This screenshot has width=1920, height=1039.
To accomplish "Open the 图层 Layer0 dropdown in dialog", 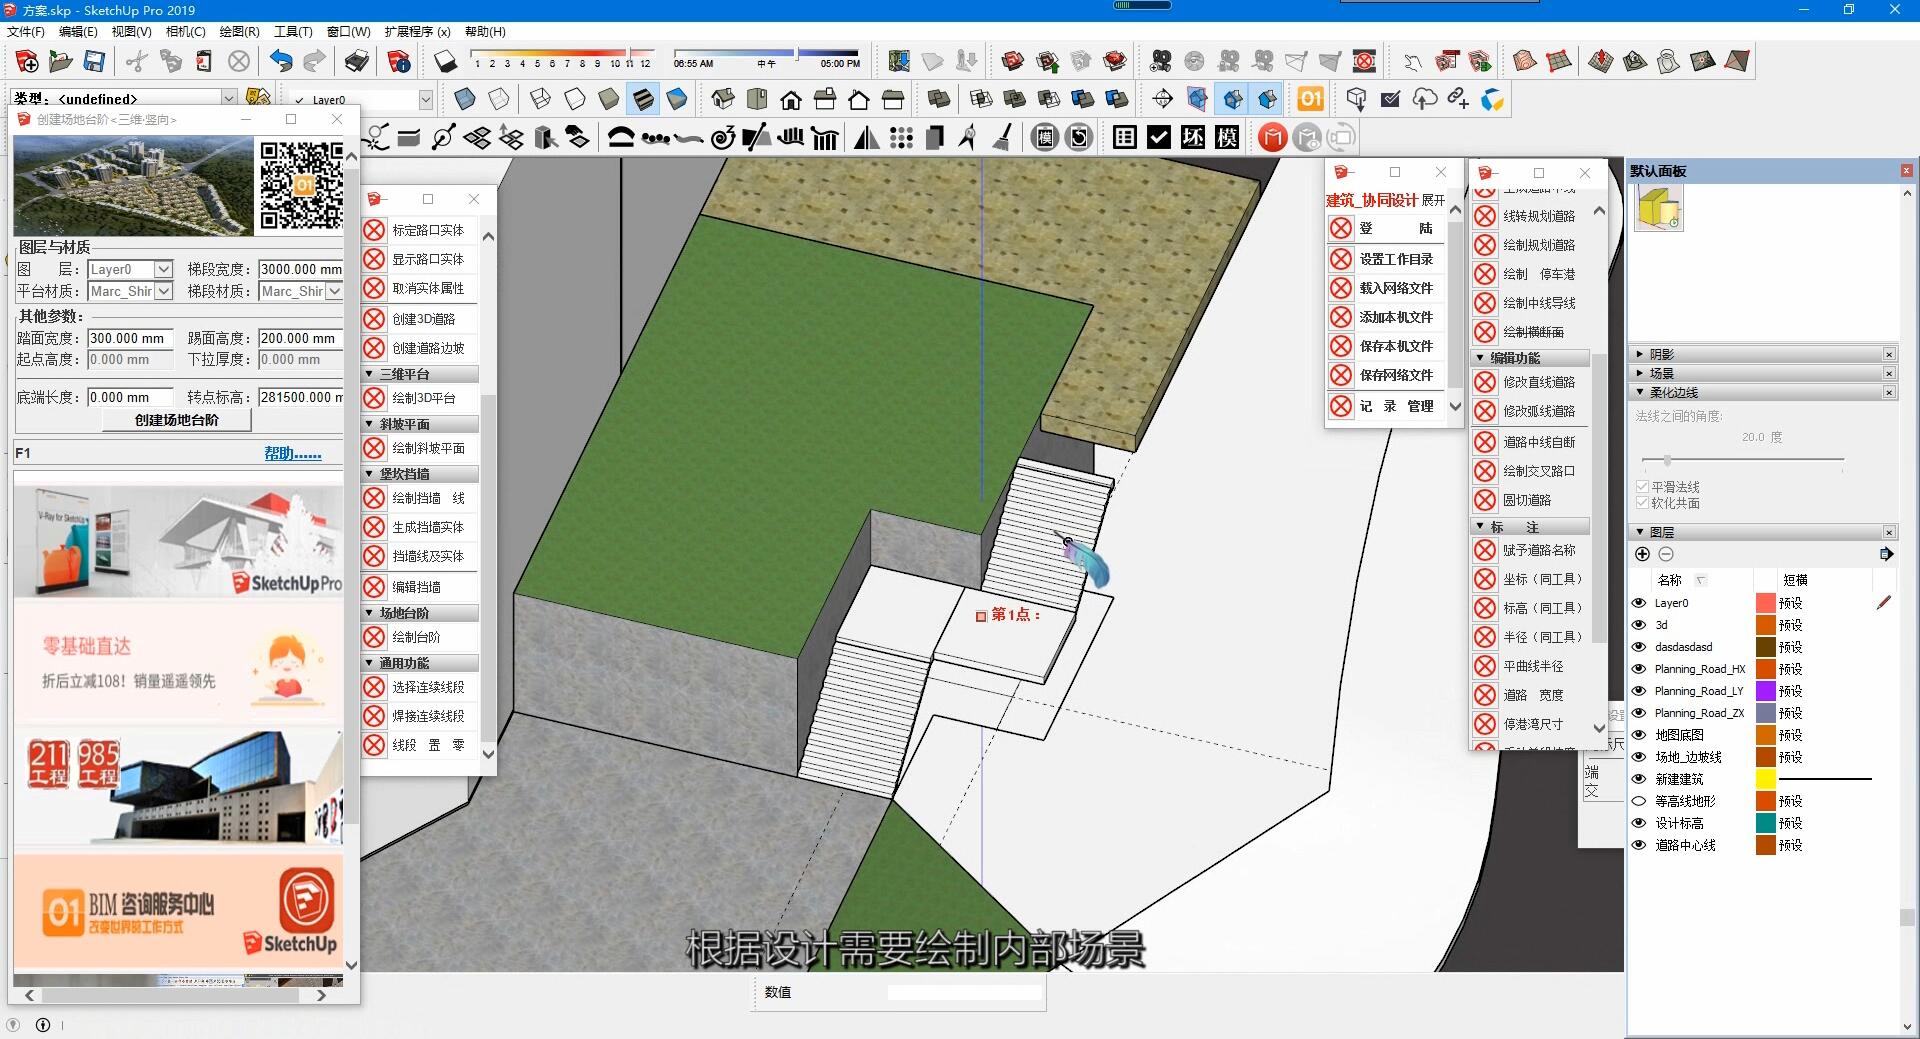I will (164, 269).
